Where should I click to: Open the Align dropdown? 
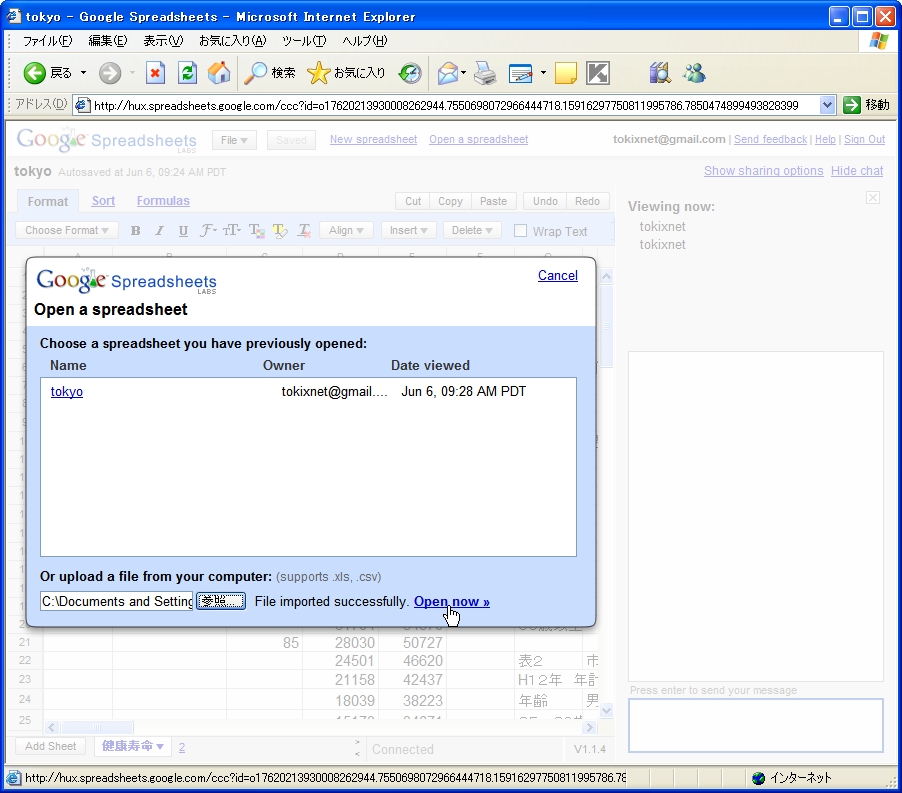(346, 231)
